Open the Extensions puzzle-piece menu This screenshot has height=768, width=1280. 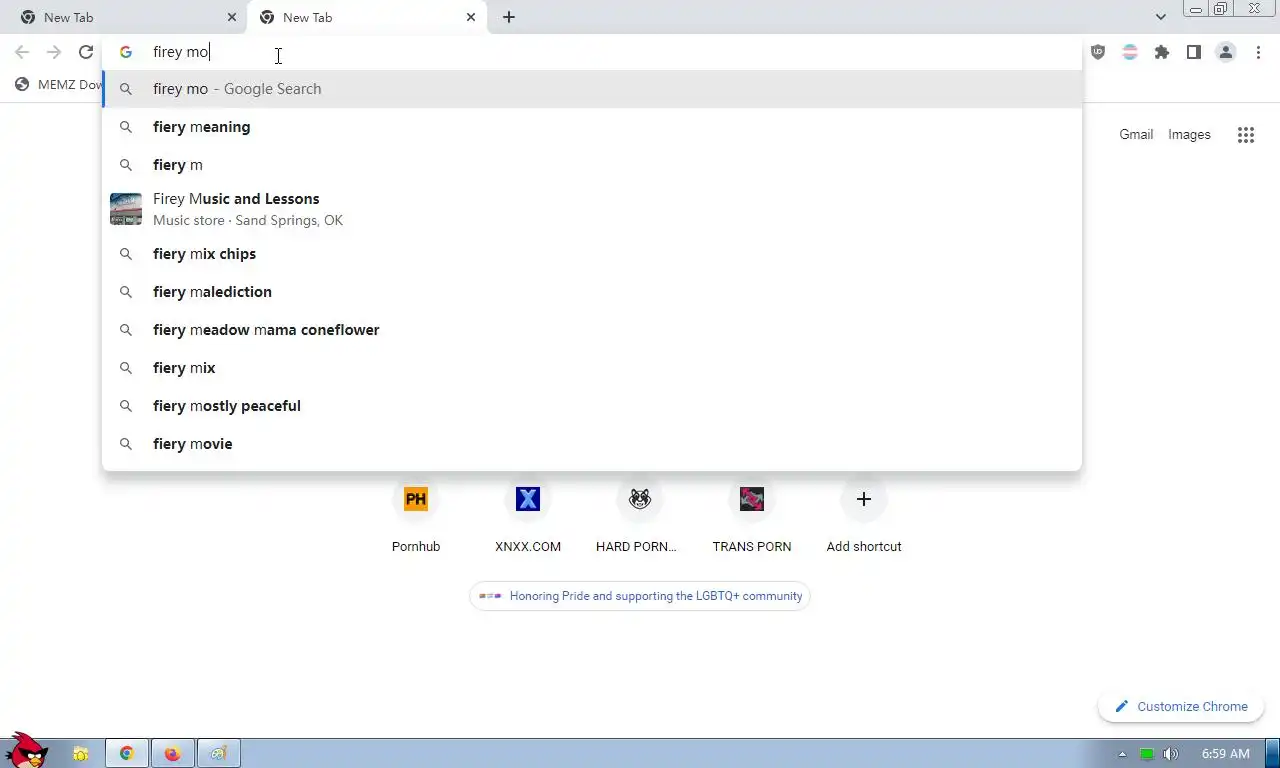coord(1162,52)
